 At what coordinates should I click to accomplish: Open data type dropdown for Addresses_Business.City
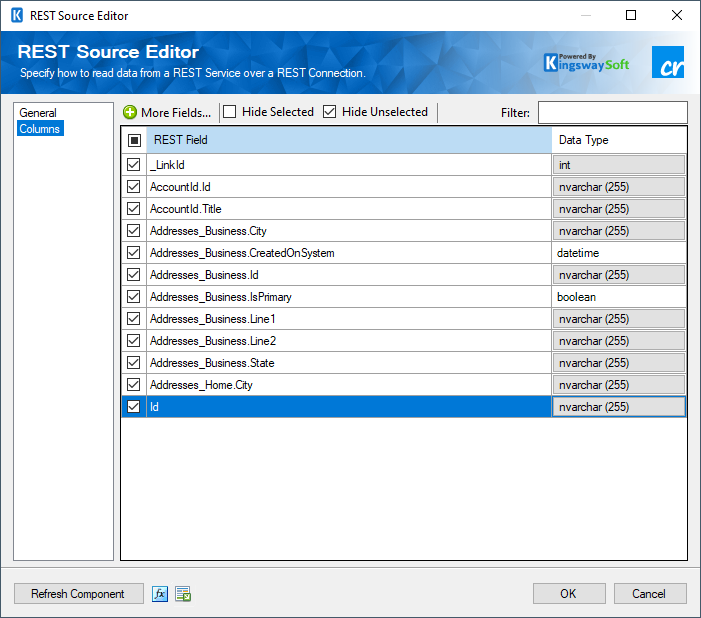(619, 230)
